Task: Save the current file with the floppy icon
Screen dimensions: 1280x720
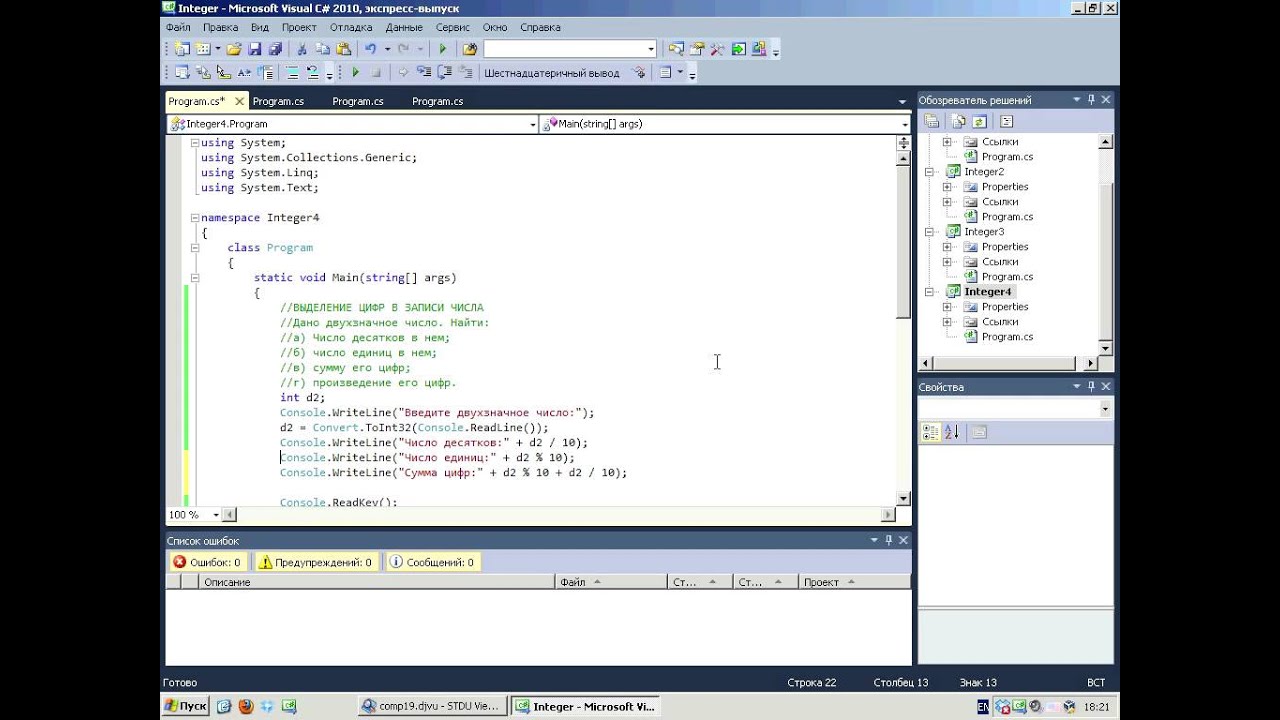Action: 254,49
